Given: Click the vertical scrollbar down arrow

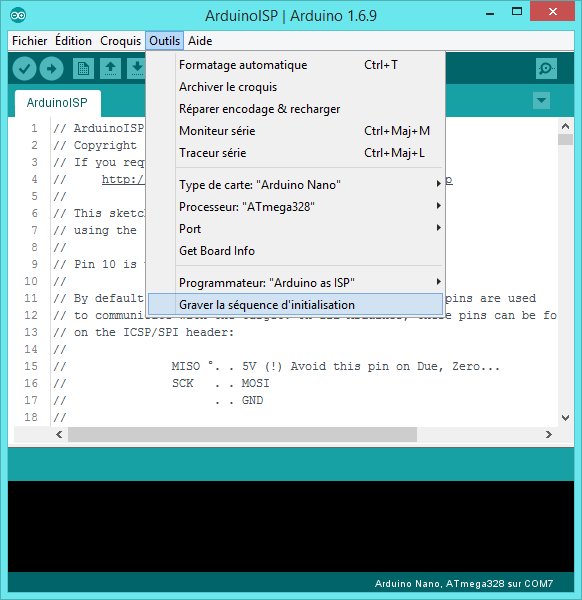Looking at the screenshot, I should click(565, 418).
